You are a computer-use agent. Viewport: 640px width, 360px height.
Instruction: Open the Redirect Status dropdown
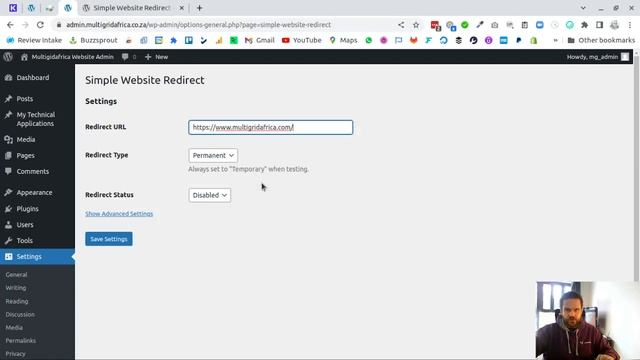click(210, 195)
